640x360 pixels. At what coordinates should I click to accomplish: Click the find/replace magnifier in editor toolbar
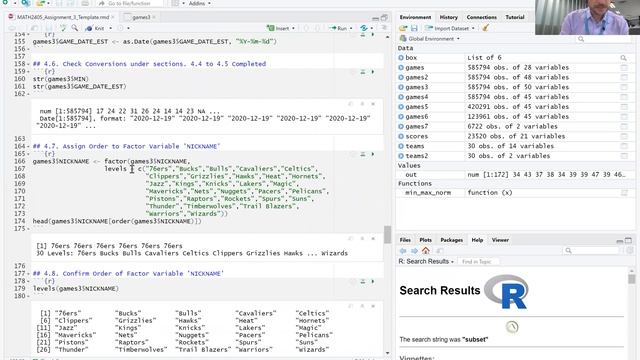tap(75, 28)
